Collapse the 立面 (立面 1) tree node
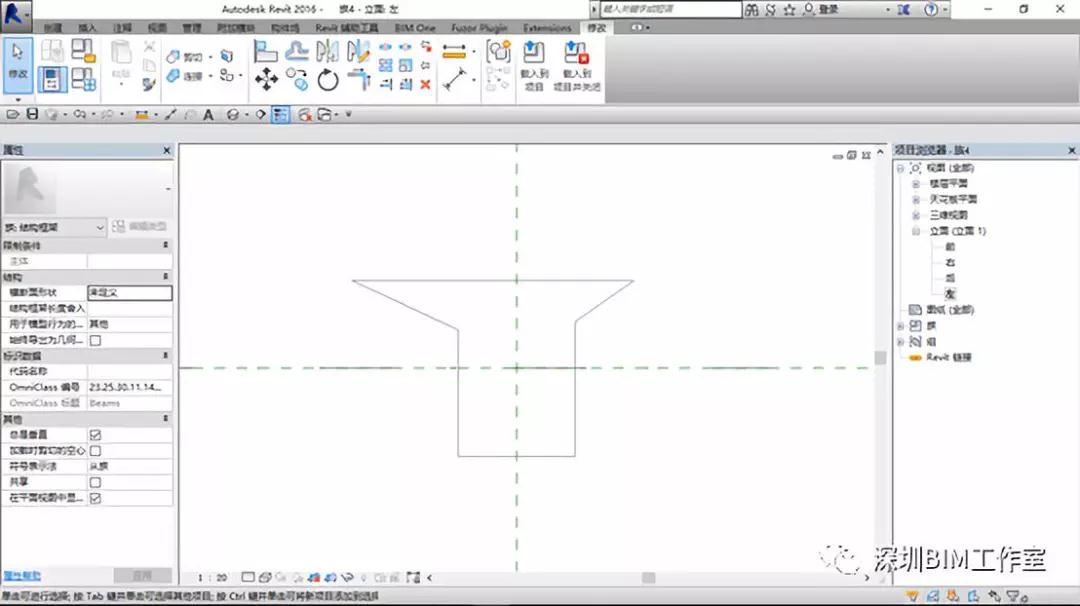Image resolution: width=1080 pixels, height=606 pixels. (x=916, y=231)
